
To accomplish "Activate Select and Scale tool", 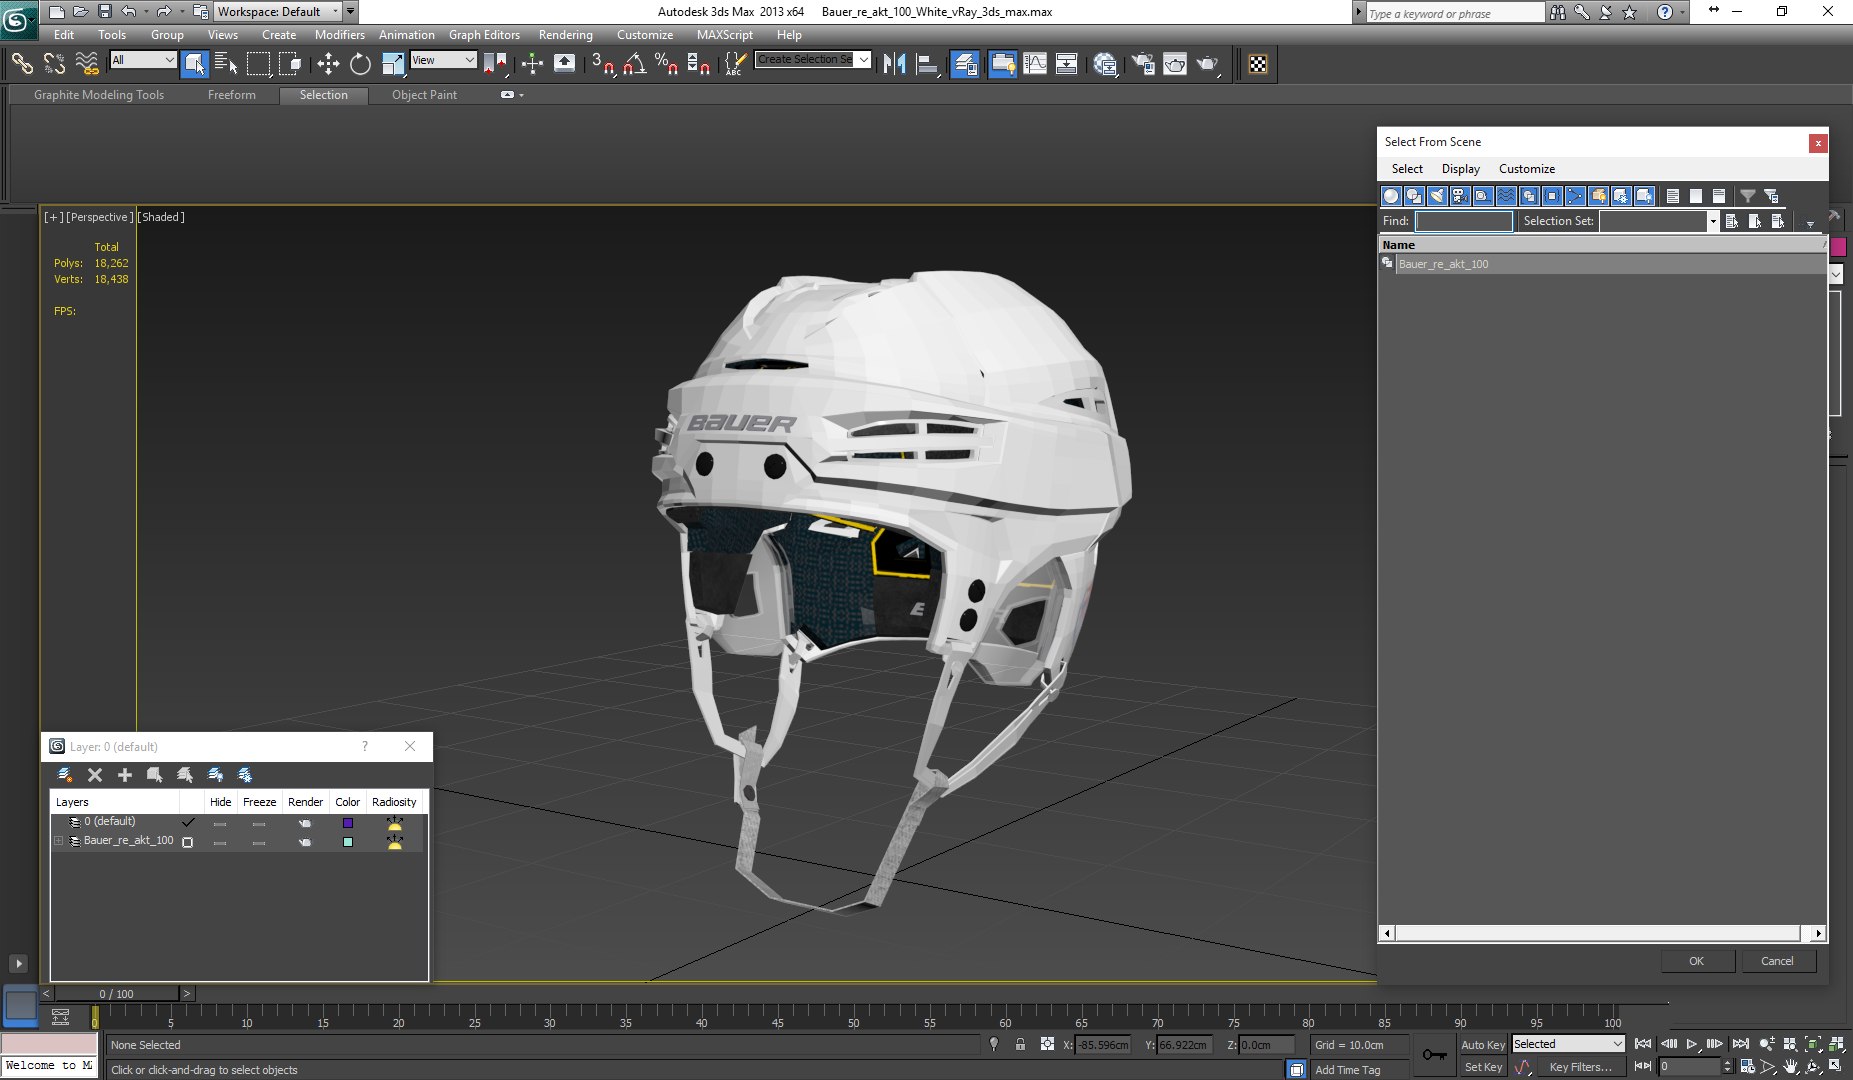I will tap(393, 64).
